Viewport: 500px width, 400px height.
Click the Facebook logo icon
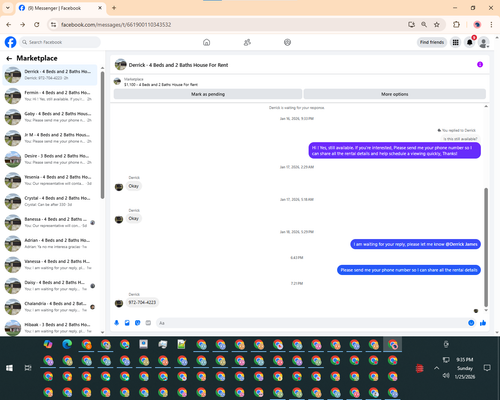[10, 42]
